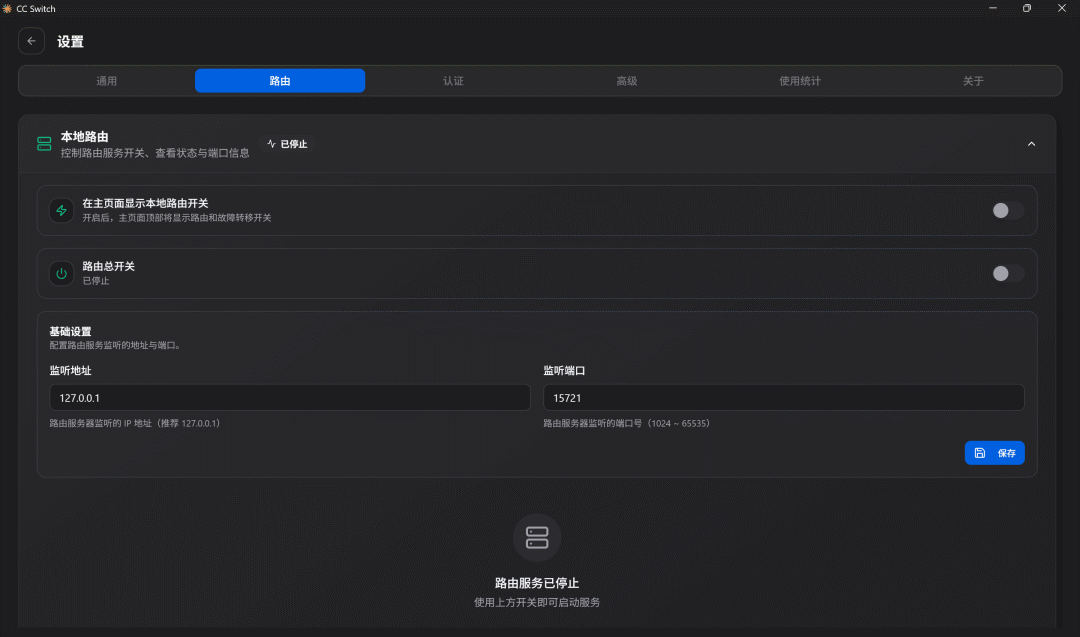Toggle 在主页面显示本地路由开关 switch
Image resolution: width=1080 pixels, height=637 pixels.
click(x=1008, y=210)
